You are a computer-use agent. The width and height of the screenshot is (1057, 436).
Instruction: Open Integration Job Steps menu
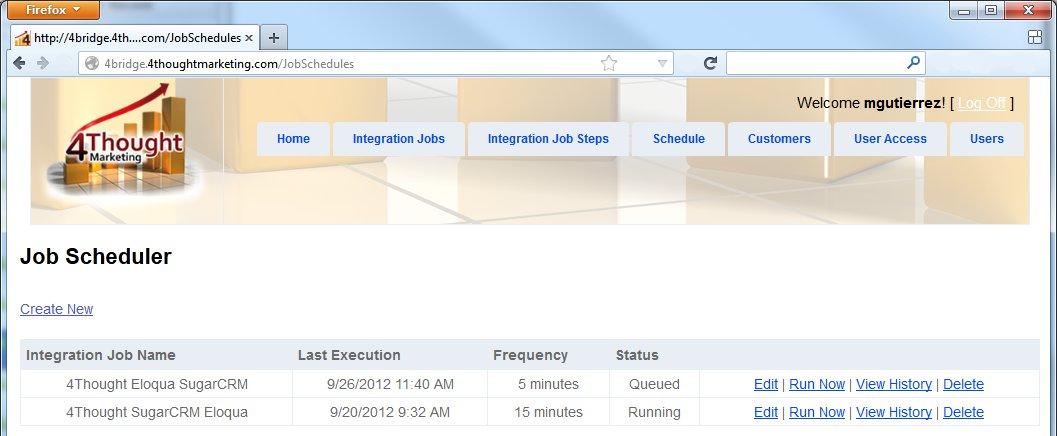pos(548,139)
